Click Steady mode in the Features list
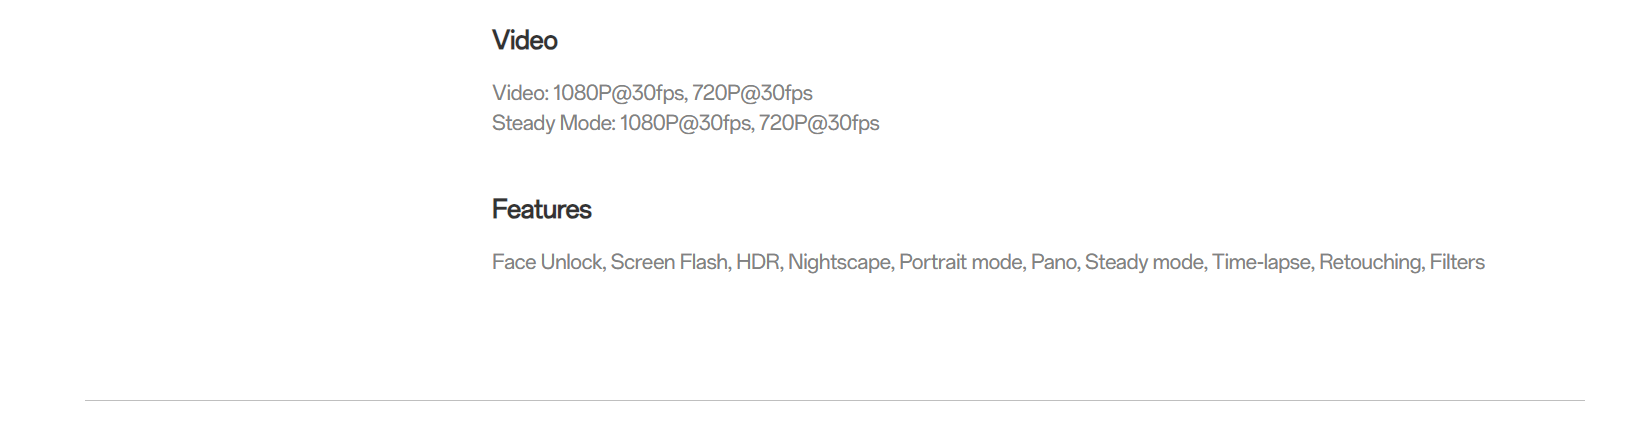The image size is (1634, 438). coord(1145,262)
